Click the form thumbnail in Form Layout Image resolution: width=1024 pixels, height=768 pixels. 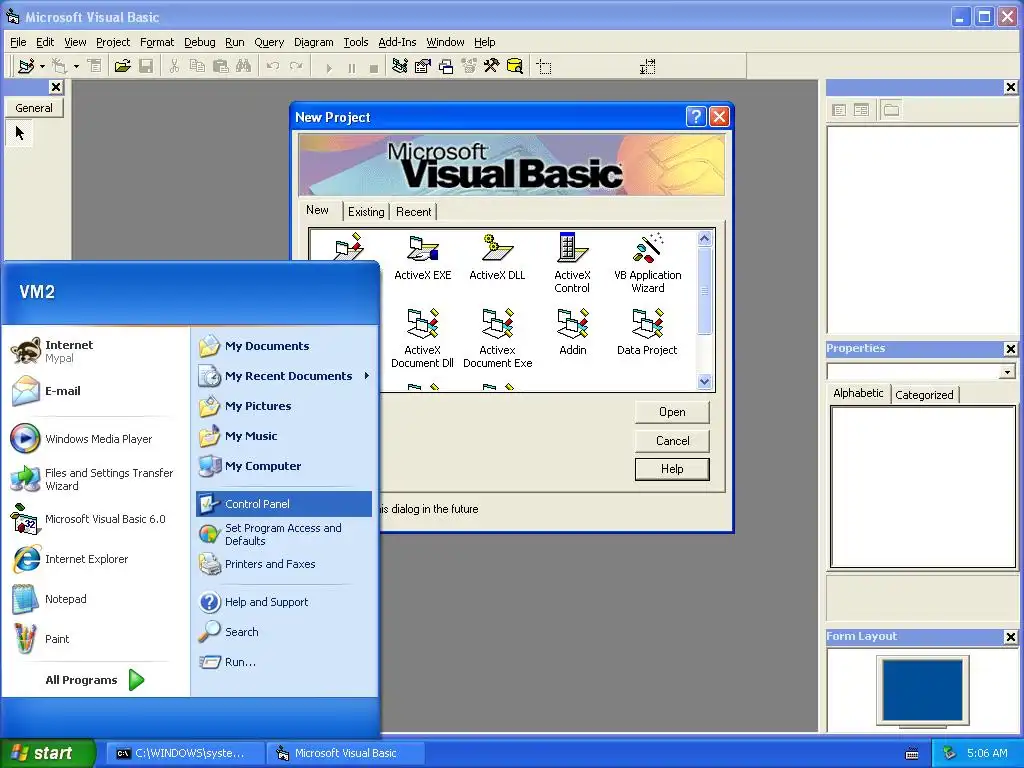(x=923, y=690)
